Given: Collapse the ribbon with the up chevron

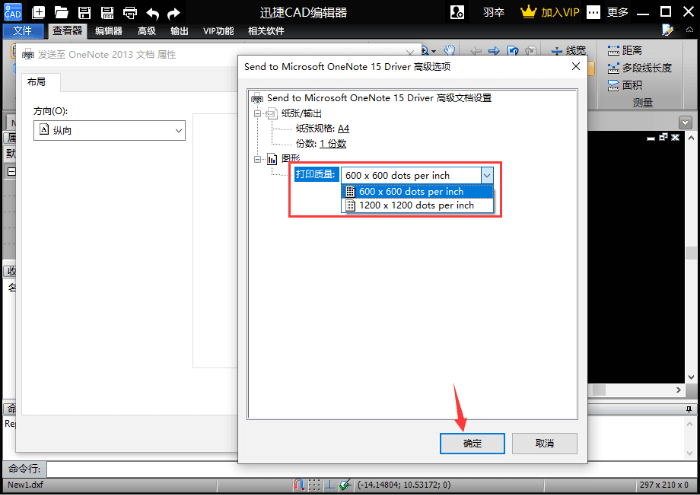Looking at the screenshot, I should coord(689,30).
